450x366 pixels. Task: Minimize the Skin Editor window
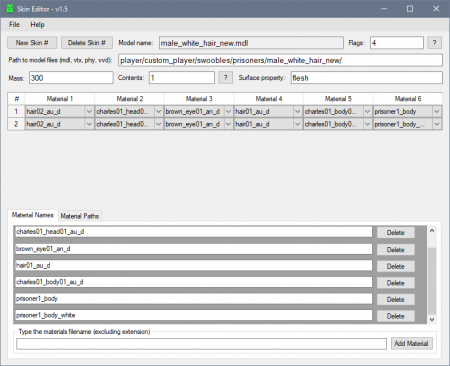click(384, 9)
